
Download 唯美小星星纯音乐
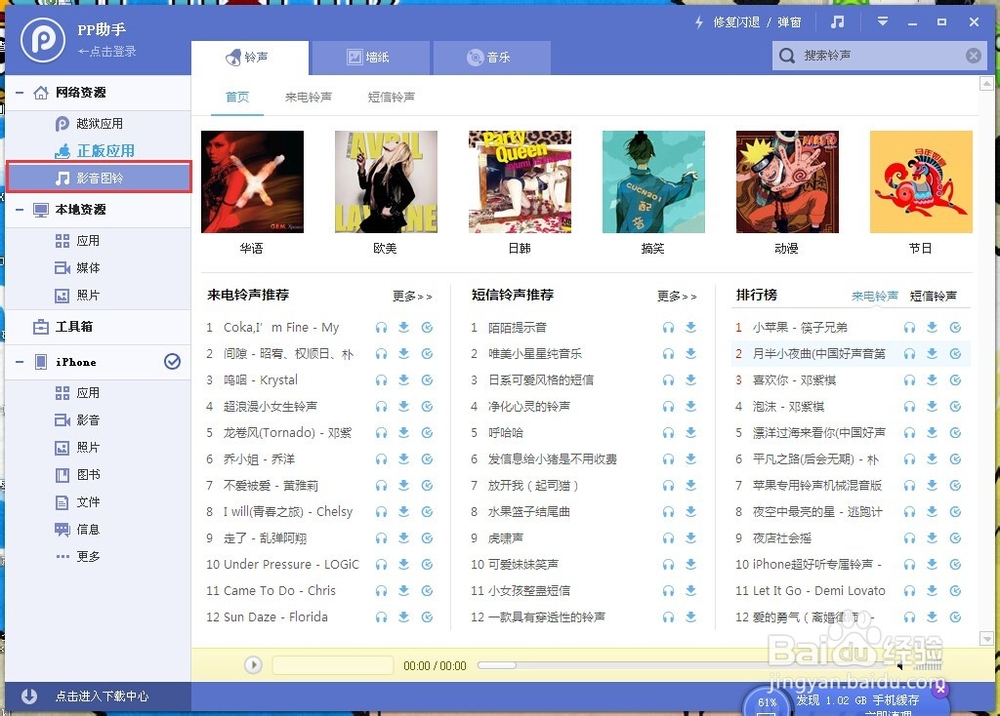pyautogui.click(x=691, y=354)
